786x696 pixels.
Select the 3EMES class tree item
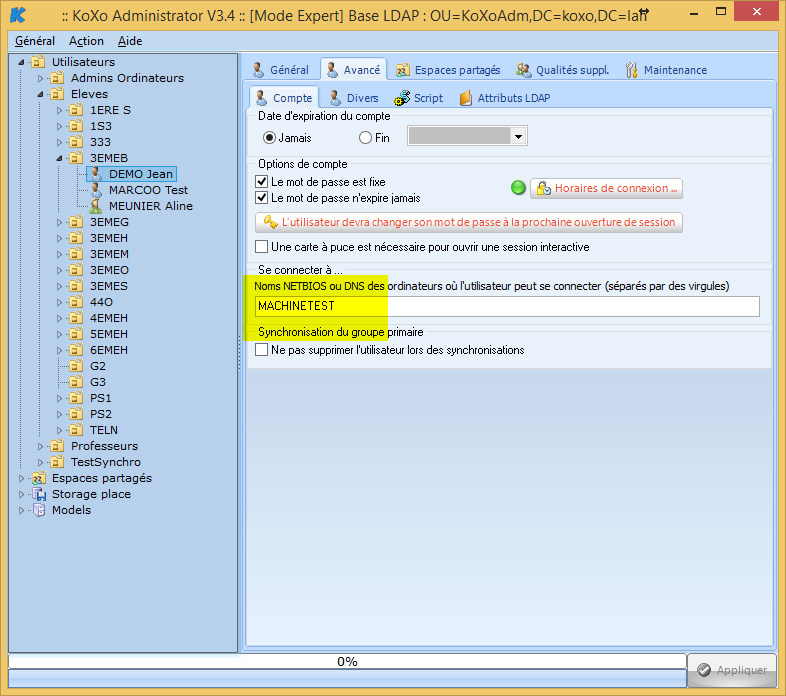109,286
